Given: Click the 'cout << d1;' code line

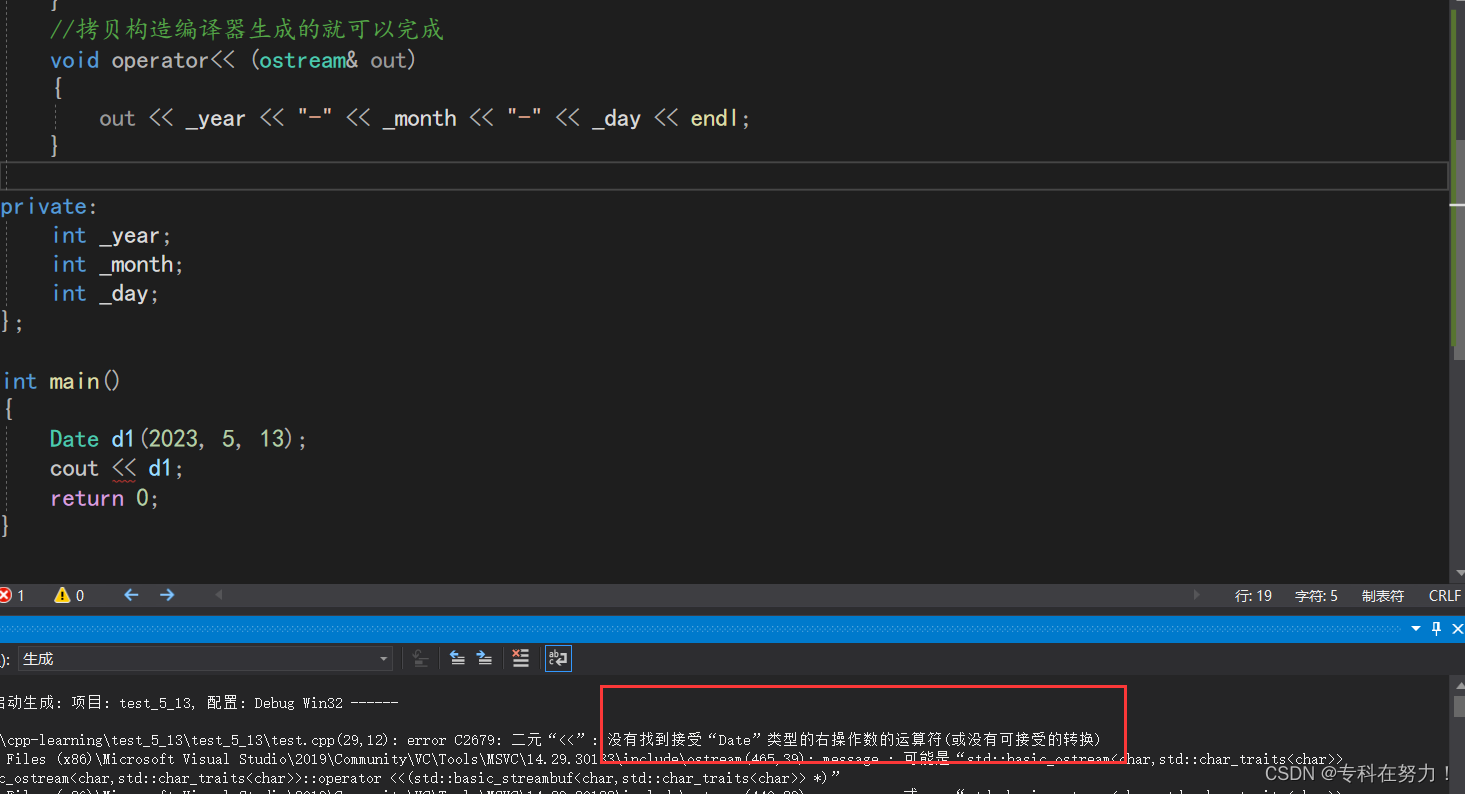Looking at the screenshot, I should (117, 468).
